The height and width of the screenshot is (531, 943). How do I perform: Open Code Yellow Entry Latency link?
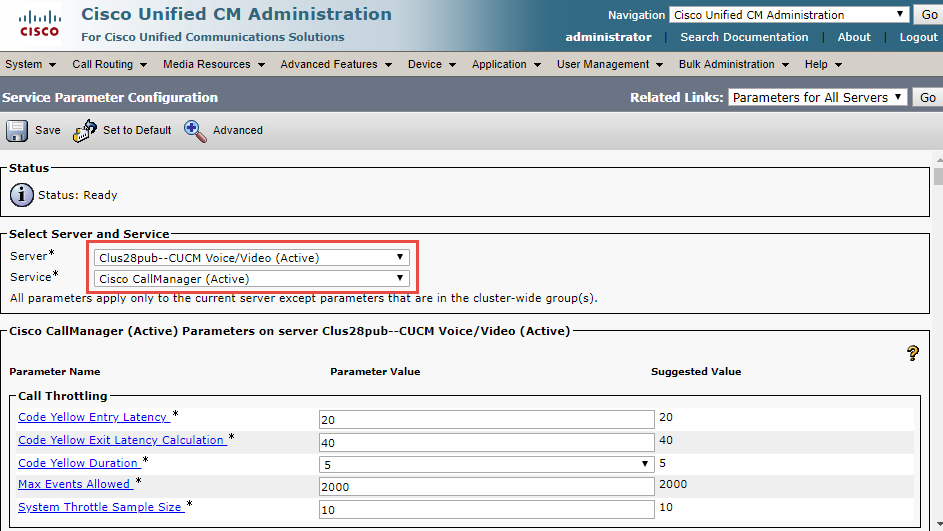[x=93, y=417]
